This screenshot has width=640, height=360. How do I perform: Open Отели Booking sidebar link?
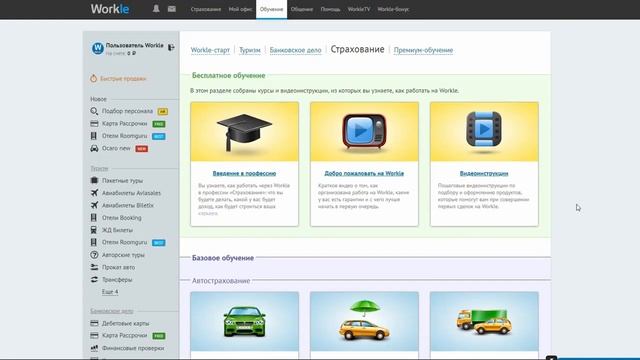(122, 218)
